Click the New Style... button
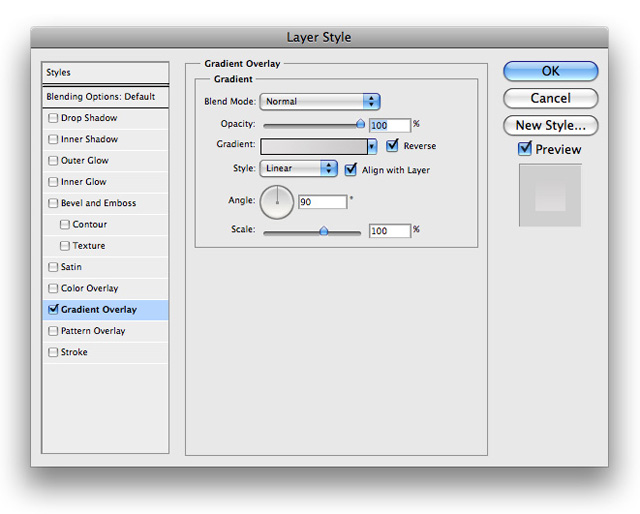This screenshot has width=640, height=514. [x=551, y=125]
